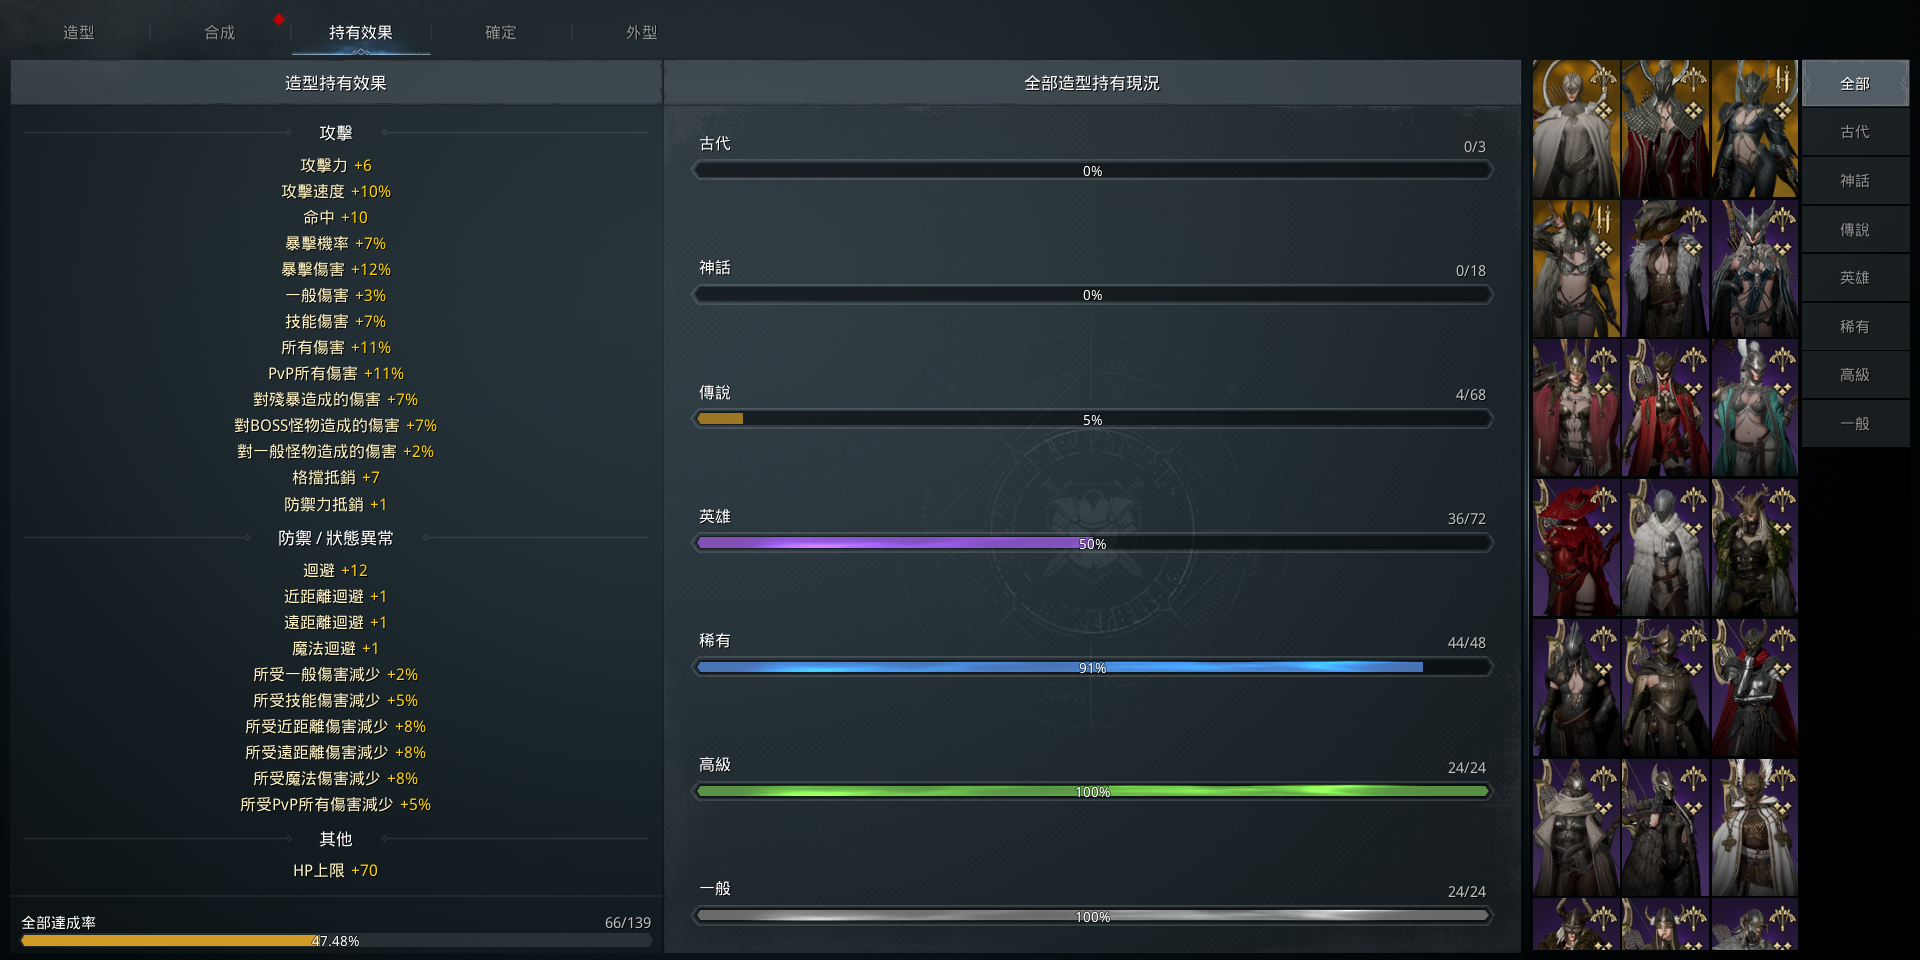Click the green 高級 progress bar
Viewport: 1920px width, 960px height.
(x=1092, y=792)
